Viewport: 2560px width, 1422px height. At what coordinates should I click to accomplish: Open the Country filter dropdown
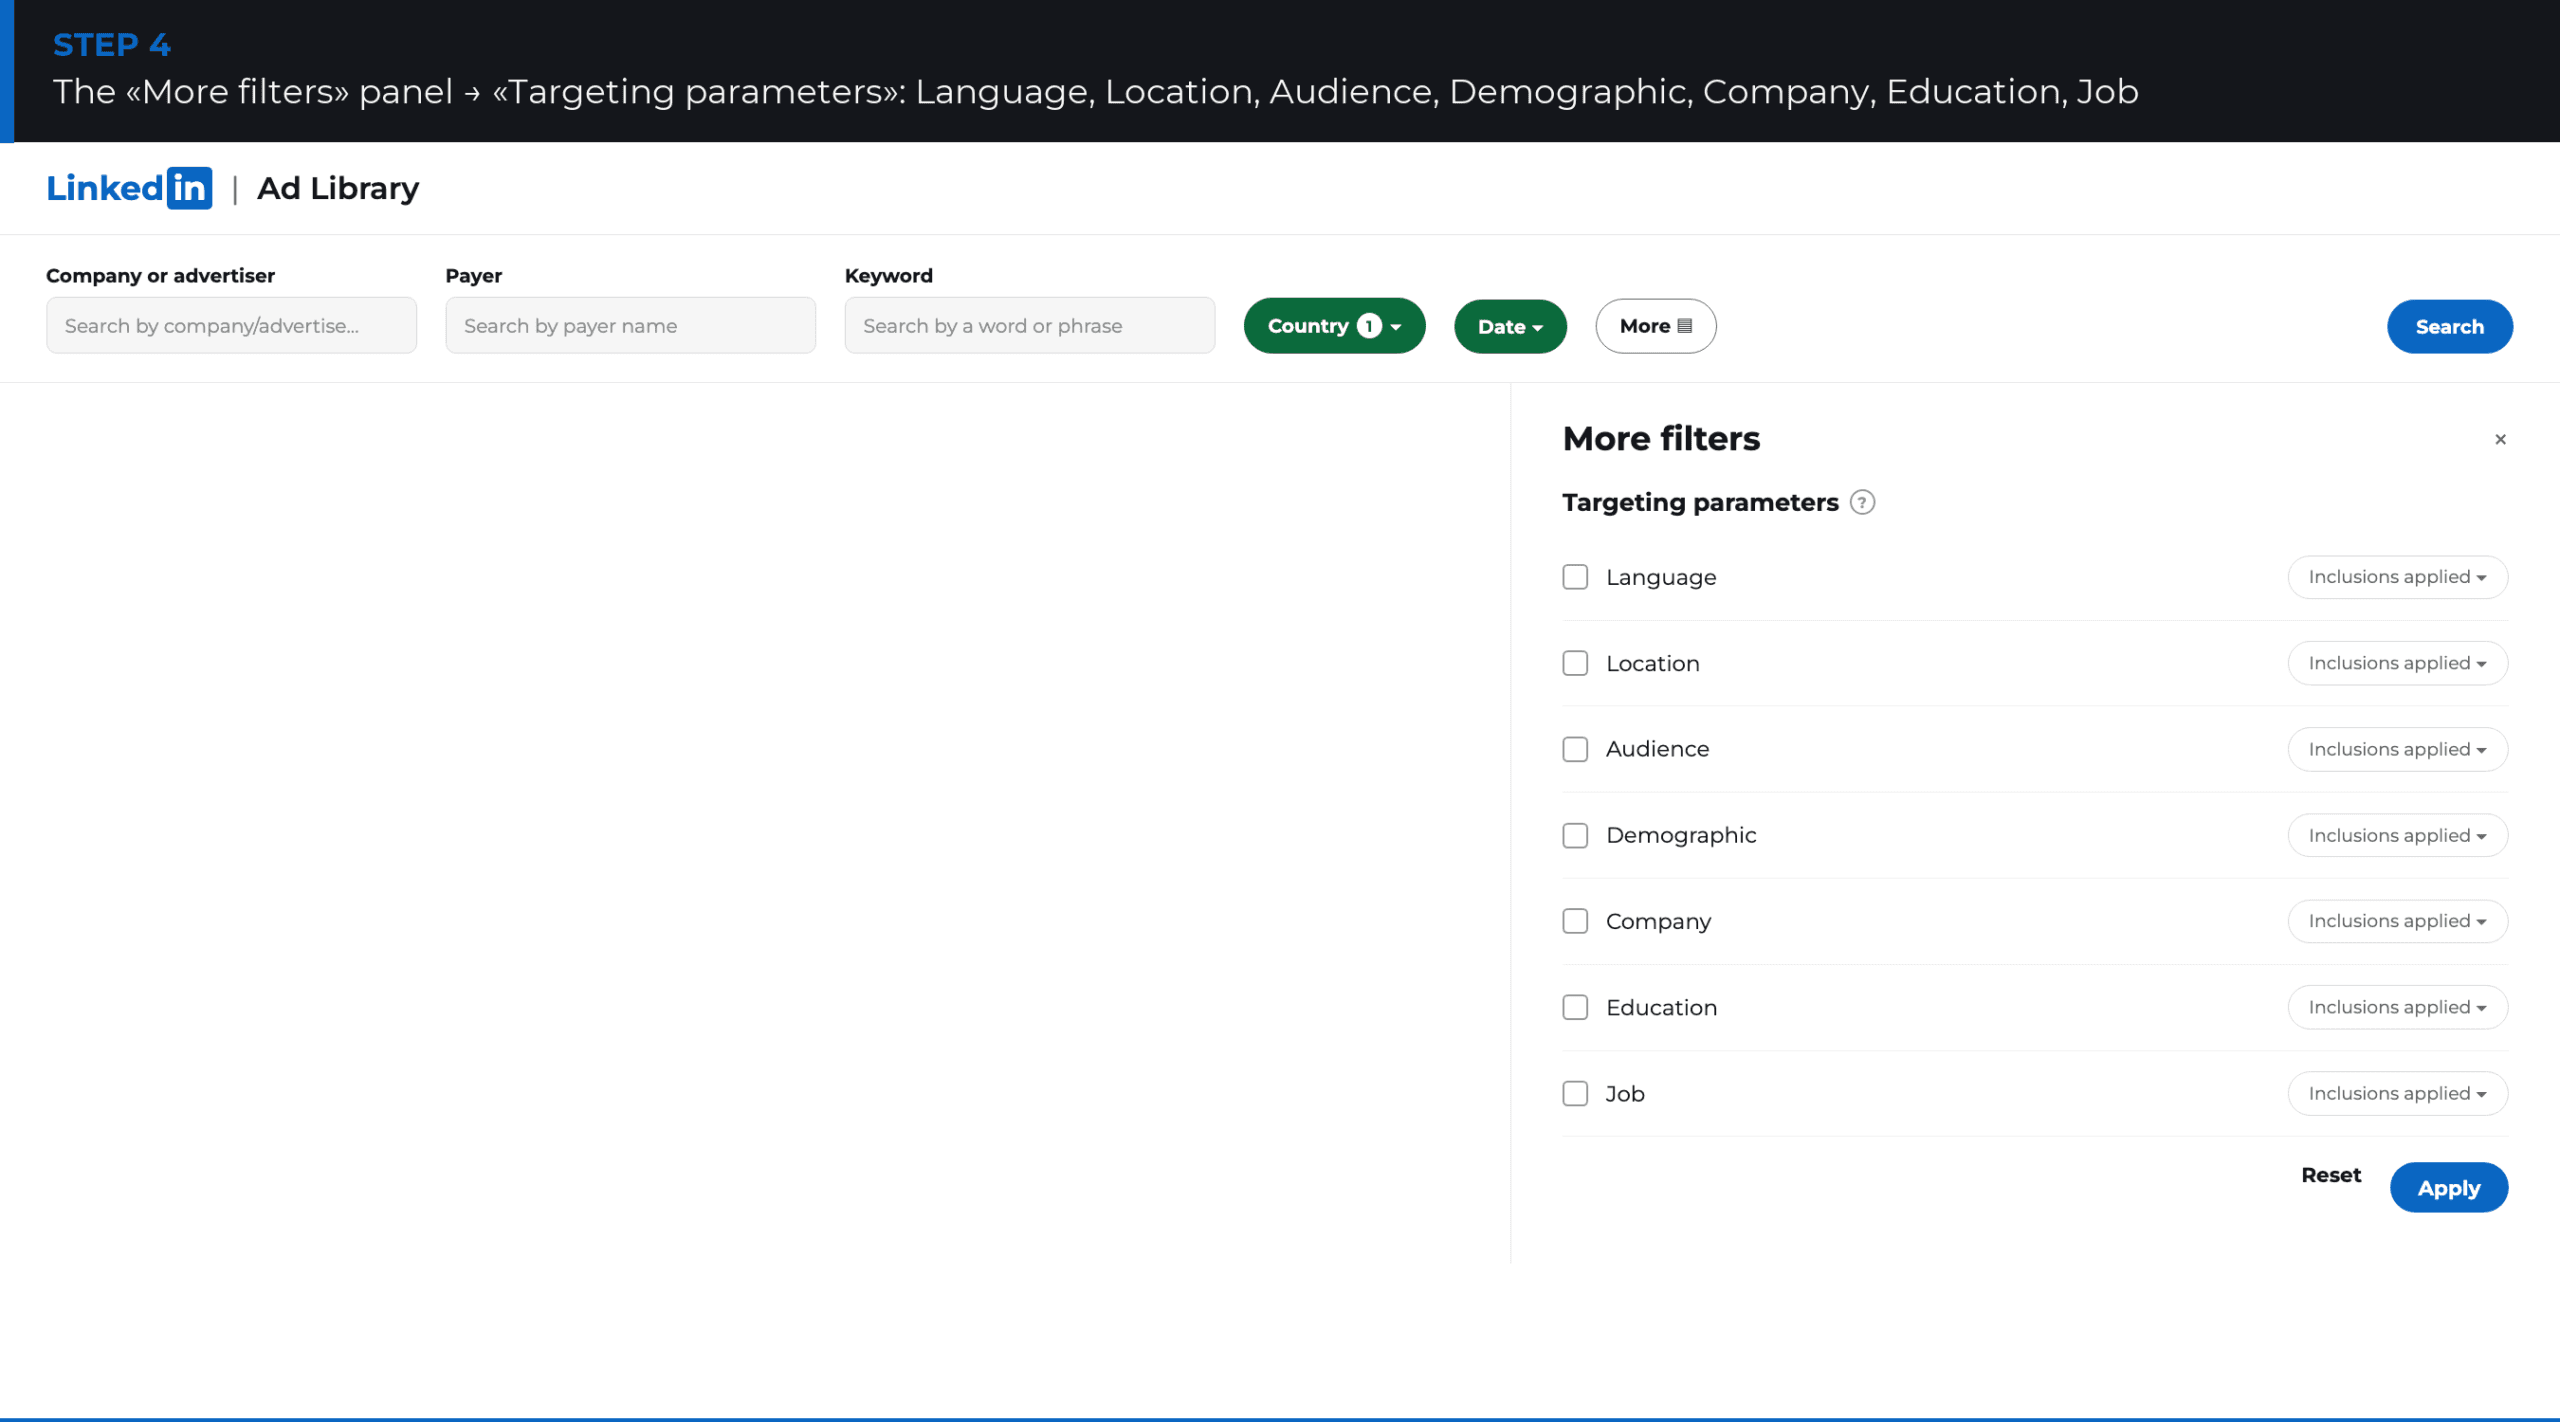[x=1334, y=326]
